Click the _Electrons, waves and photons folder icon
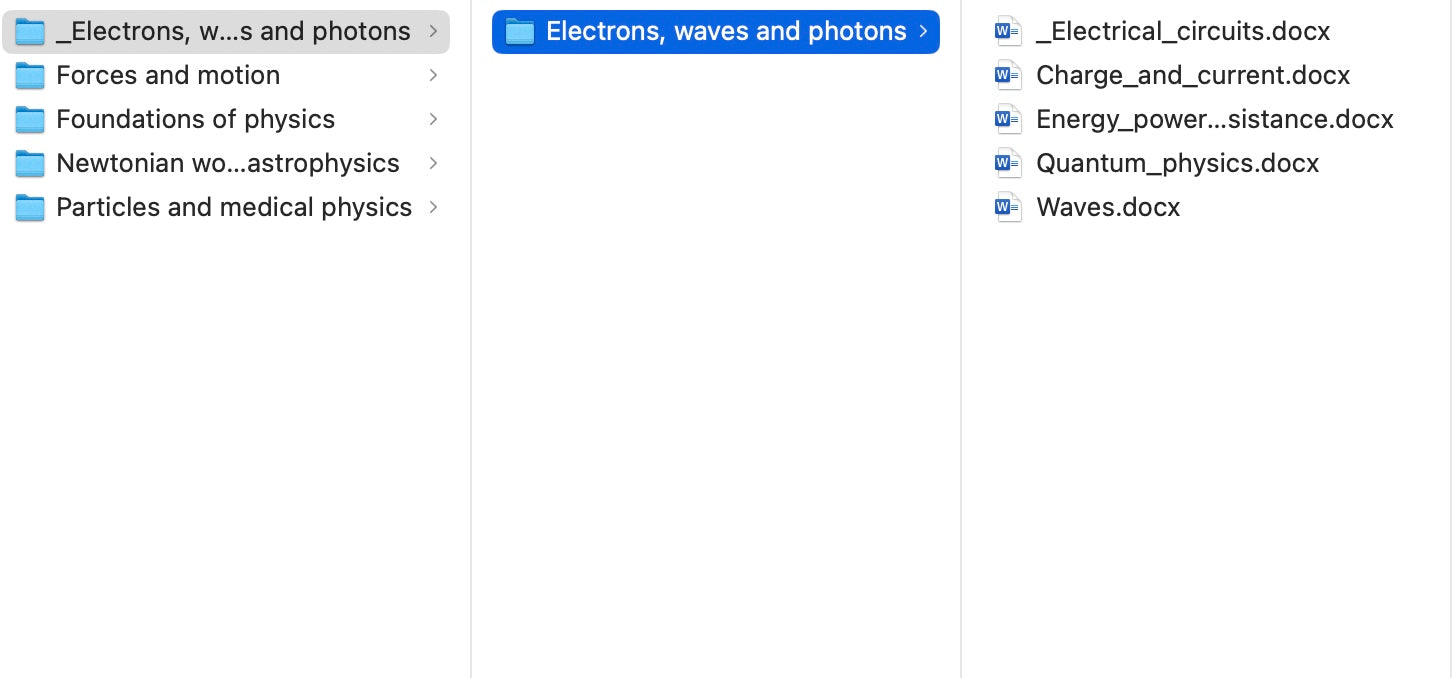 30,32
